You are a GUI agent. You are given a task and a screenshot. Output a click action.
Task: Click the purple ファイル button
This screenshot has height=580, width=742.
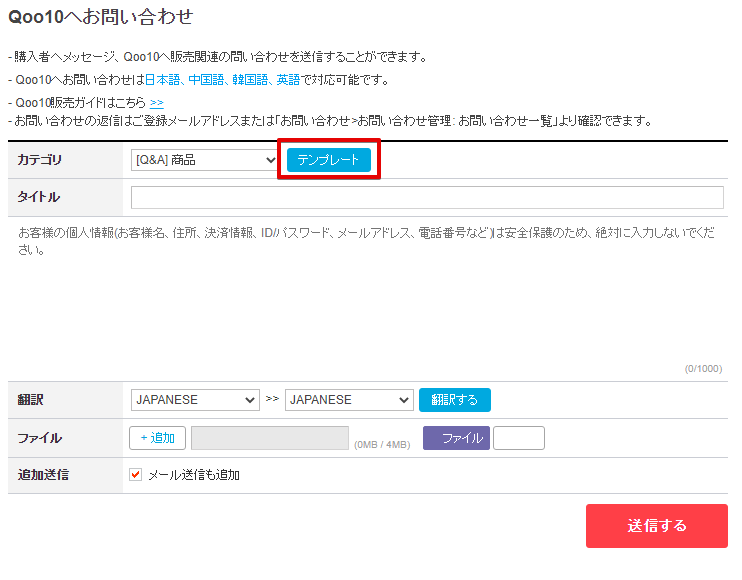pyautogui.click(x=456, y=438)
